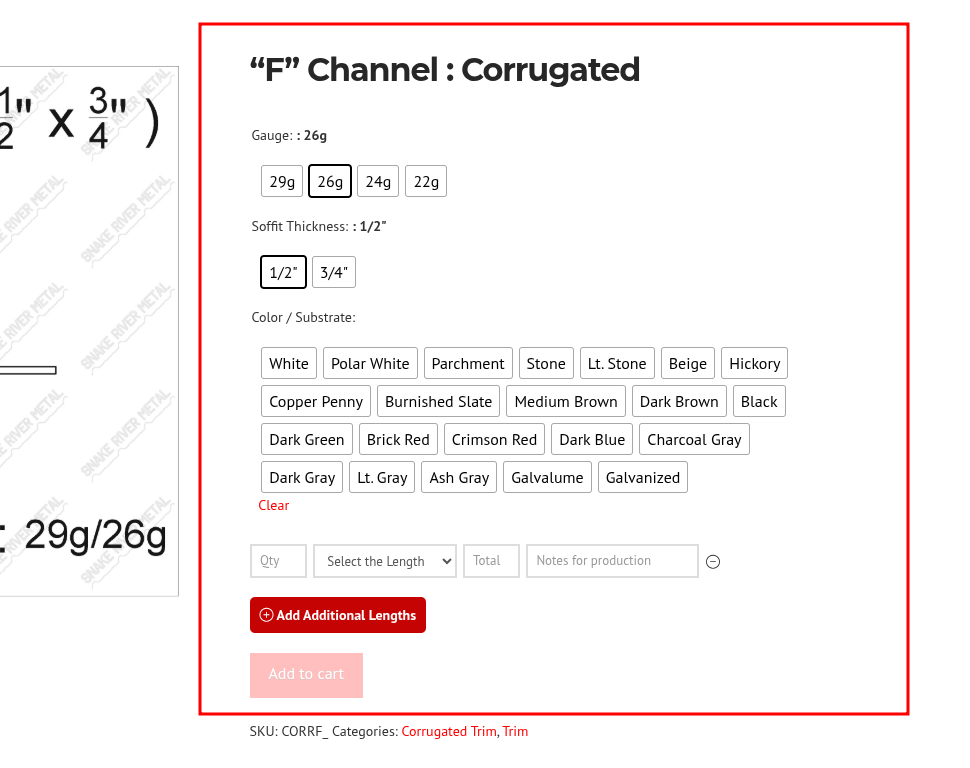Select the 24g gauge option

coord(378,181)
